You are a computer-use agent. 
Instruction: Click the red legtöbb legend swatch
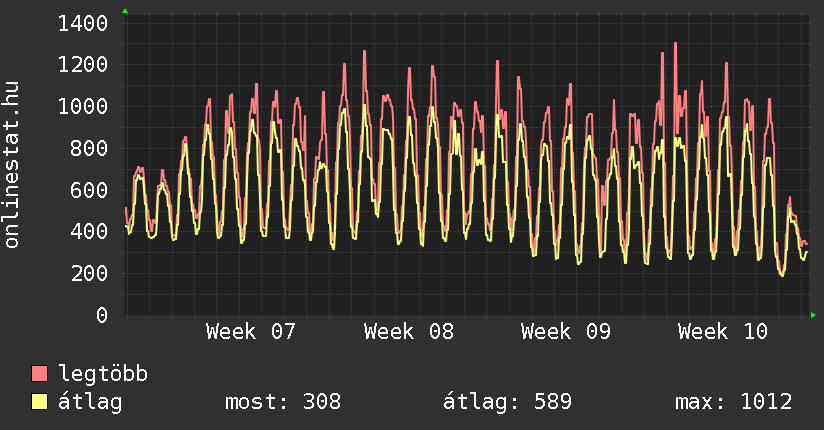40,374
